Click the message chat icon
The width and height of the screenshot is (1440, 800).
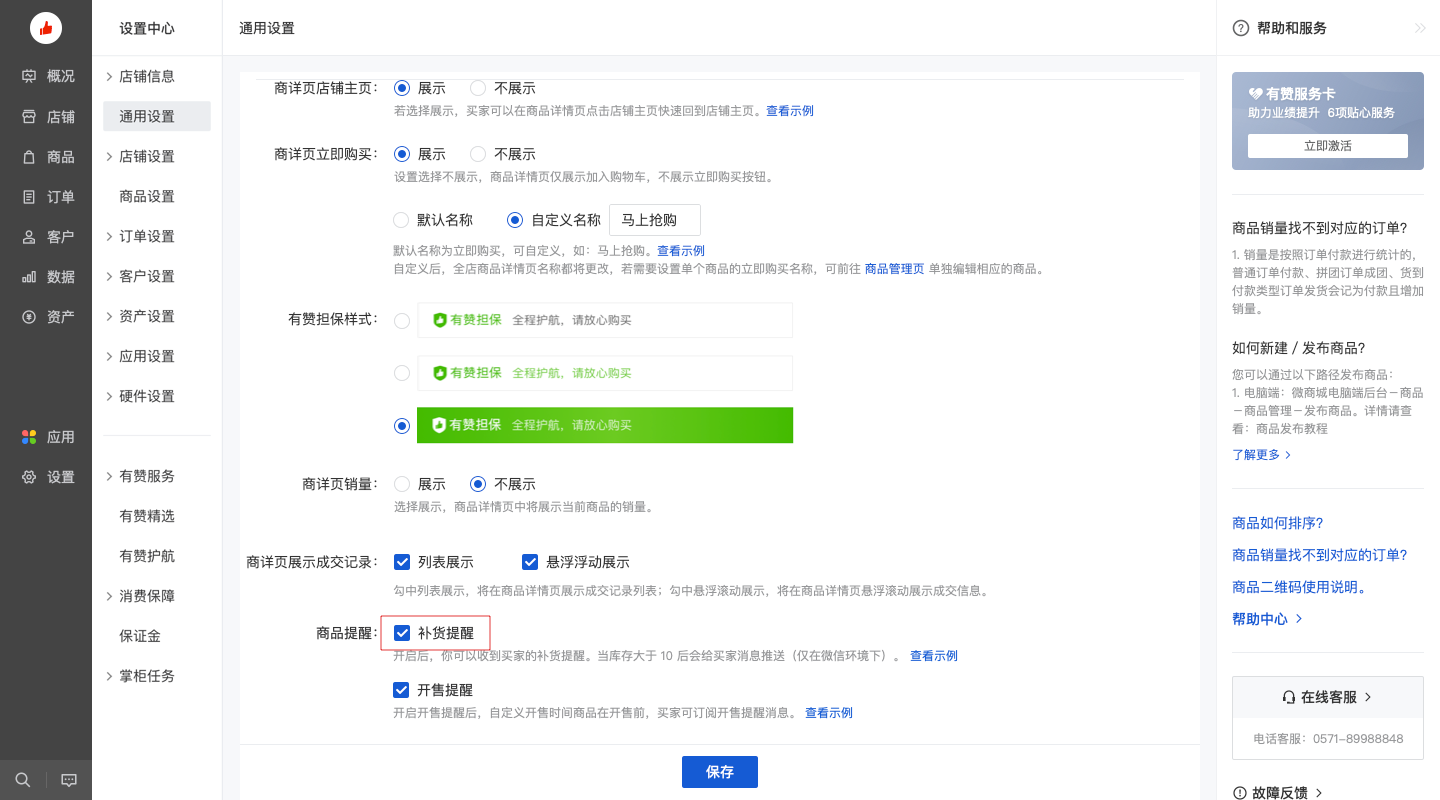(69, 780)
